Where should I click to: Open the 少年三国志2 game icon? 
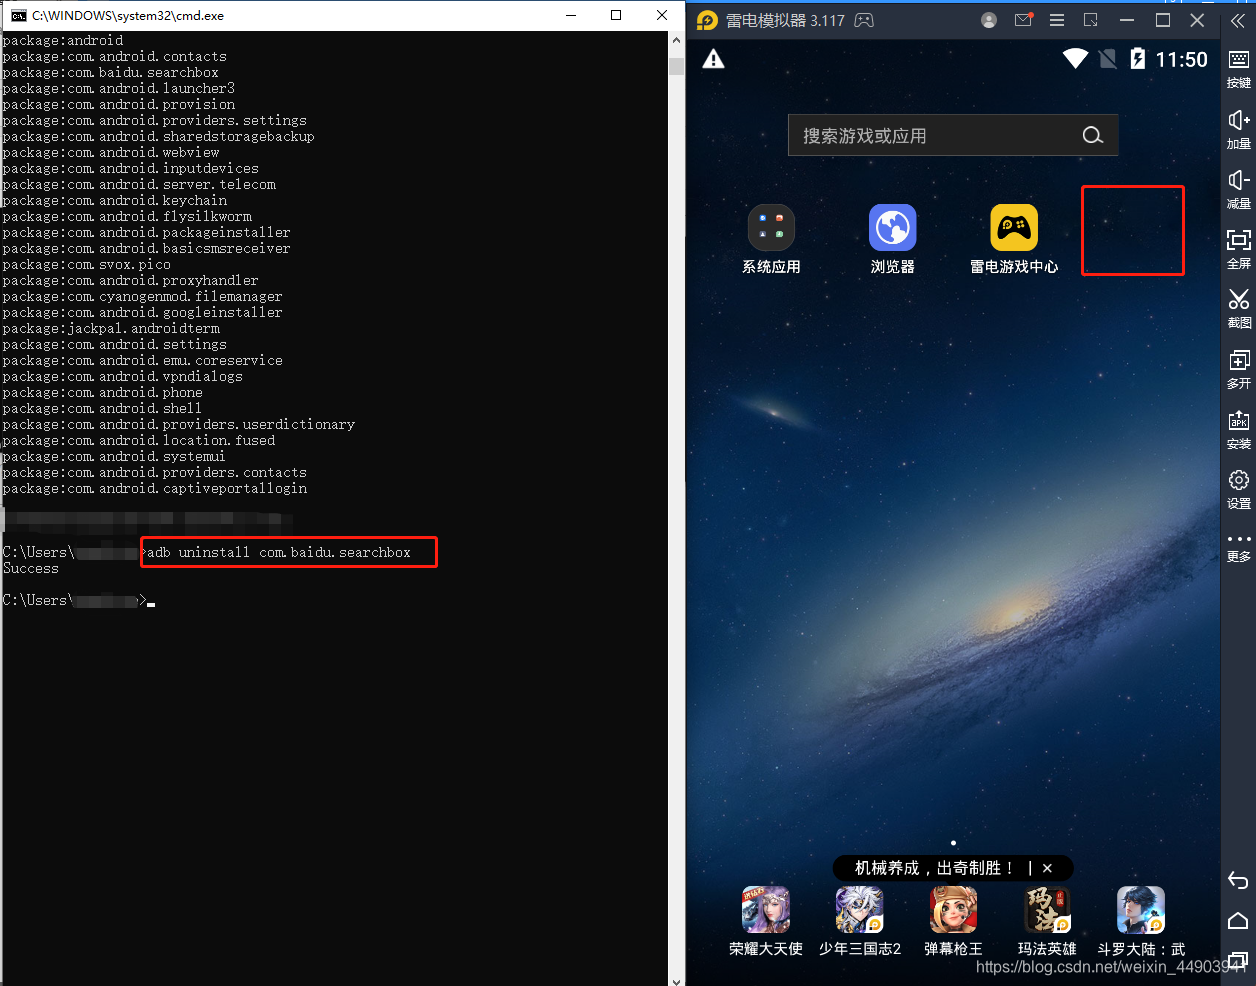click(860, 910)
